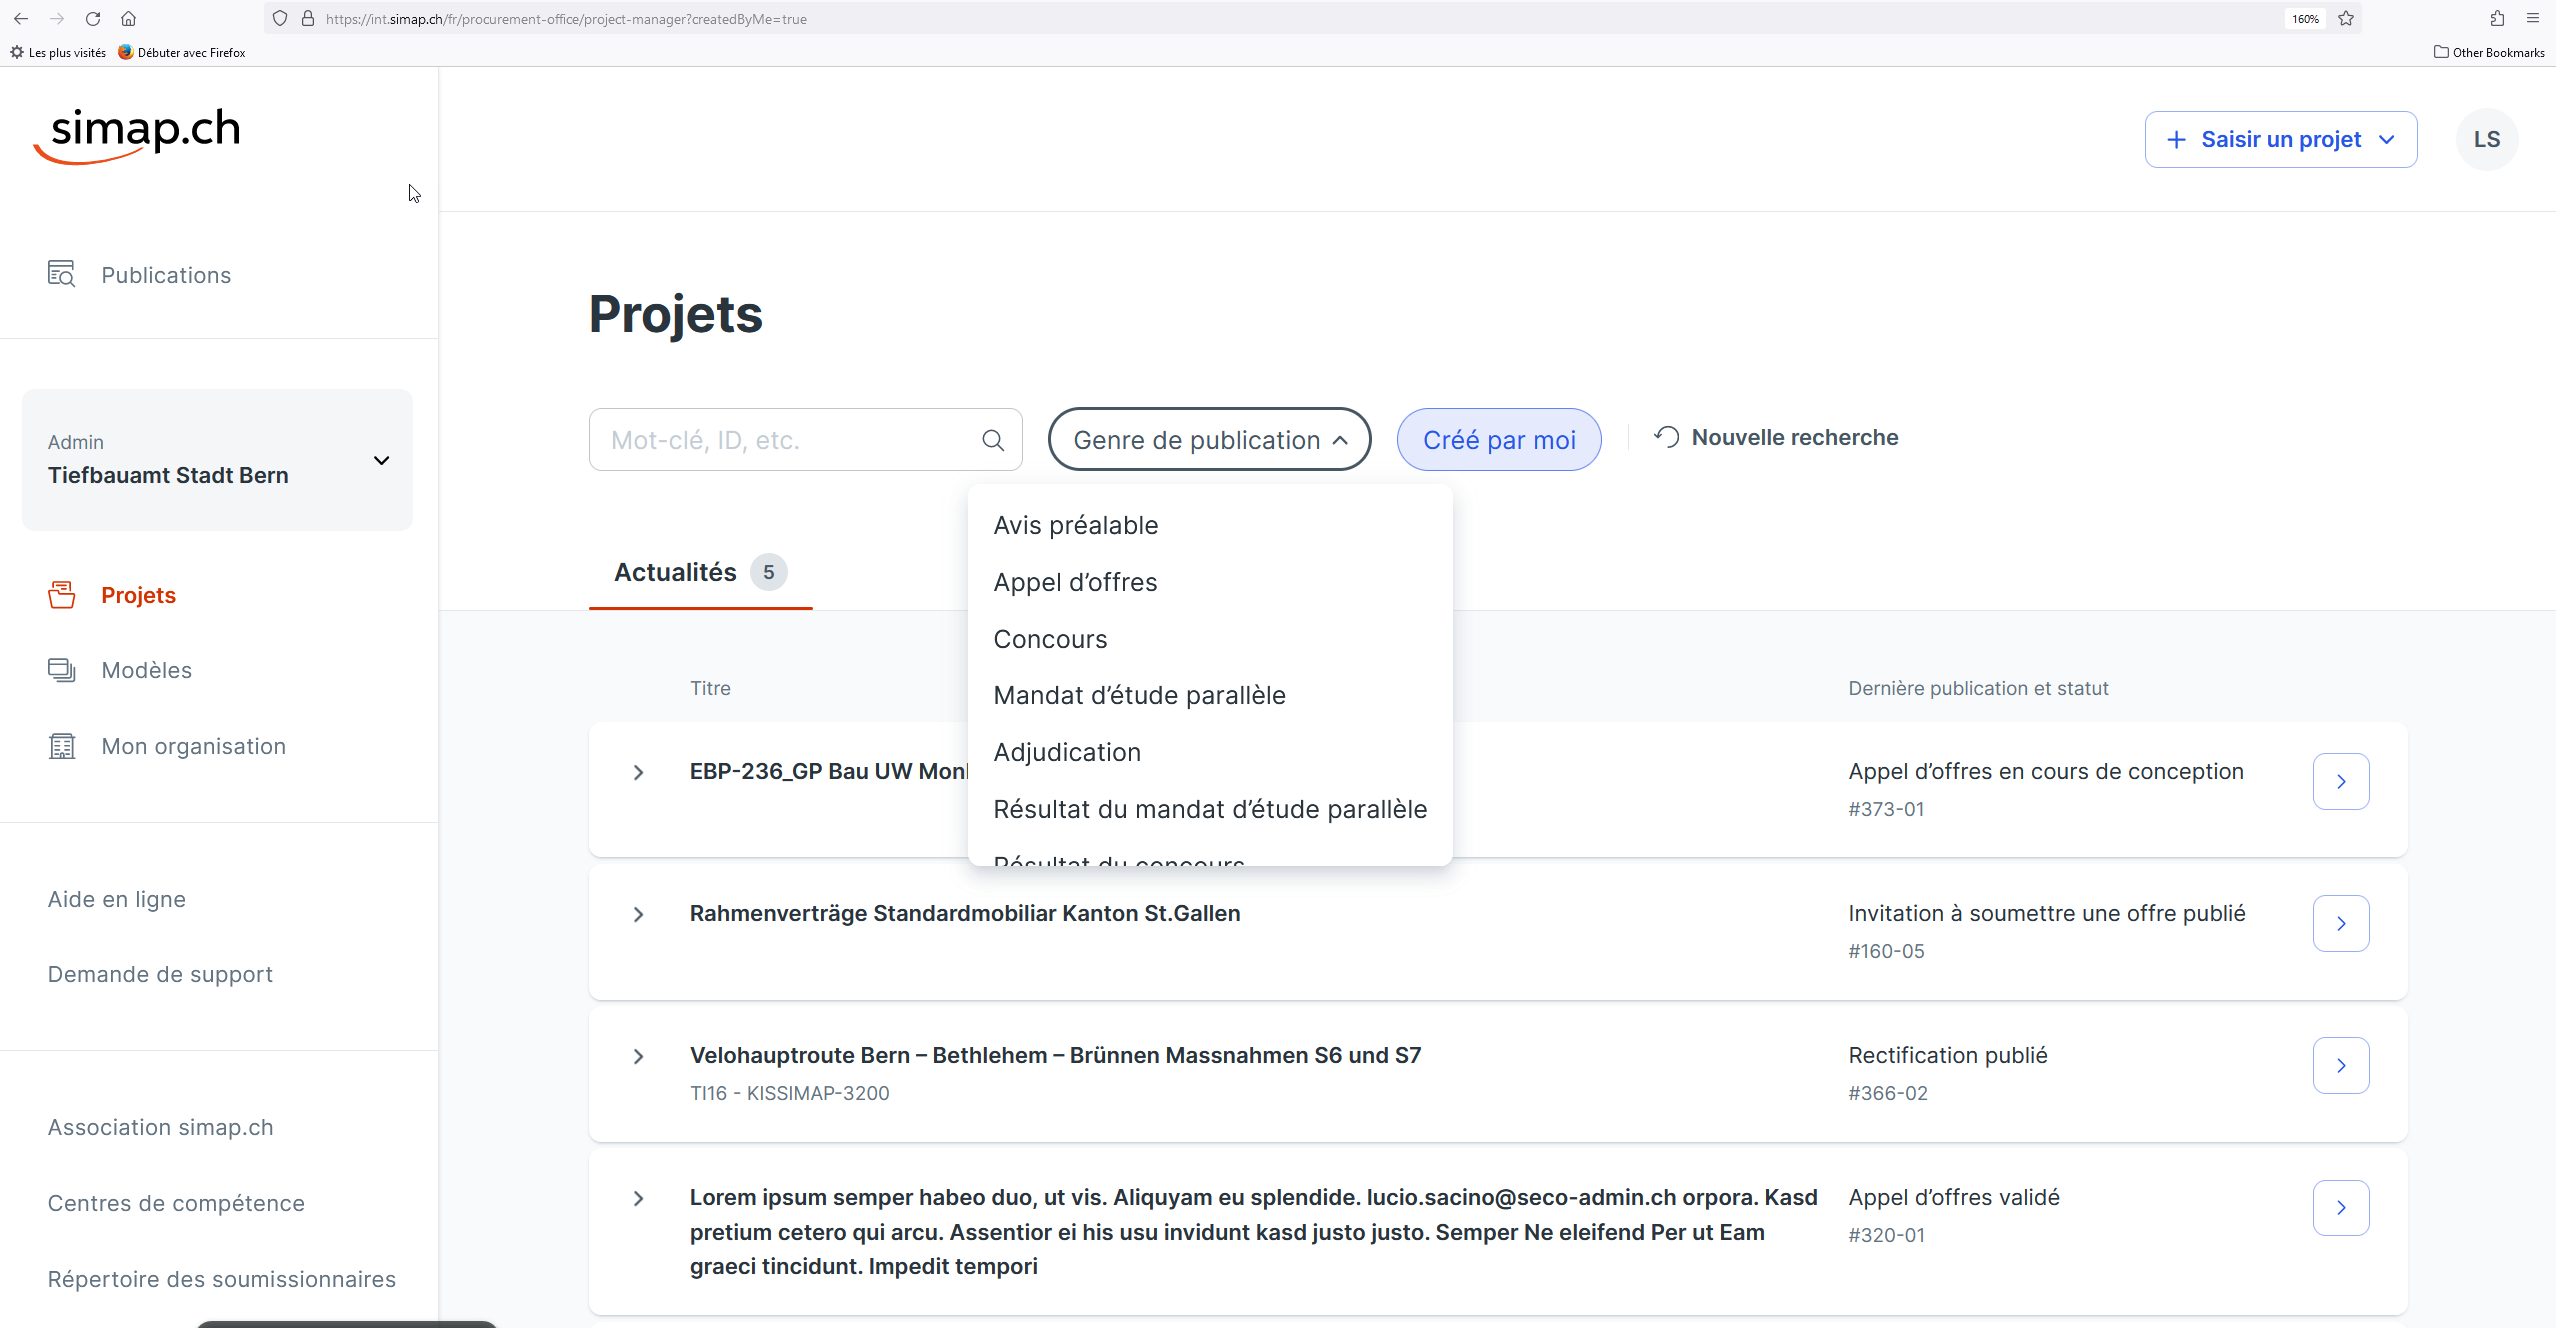The height and width of the screenshot is (1328, 2556).
Task: Bookmark this page with the star icon
Action: click(x=2346, y=18)
